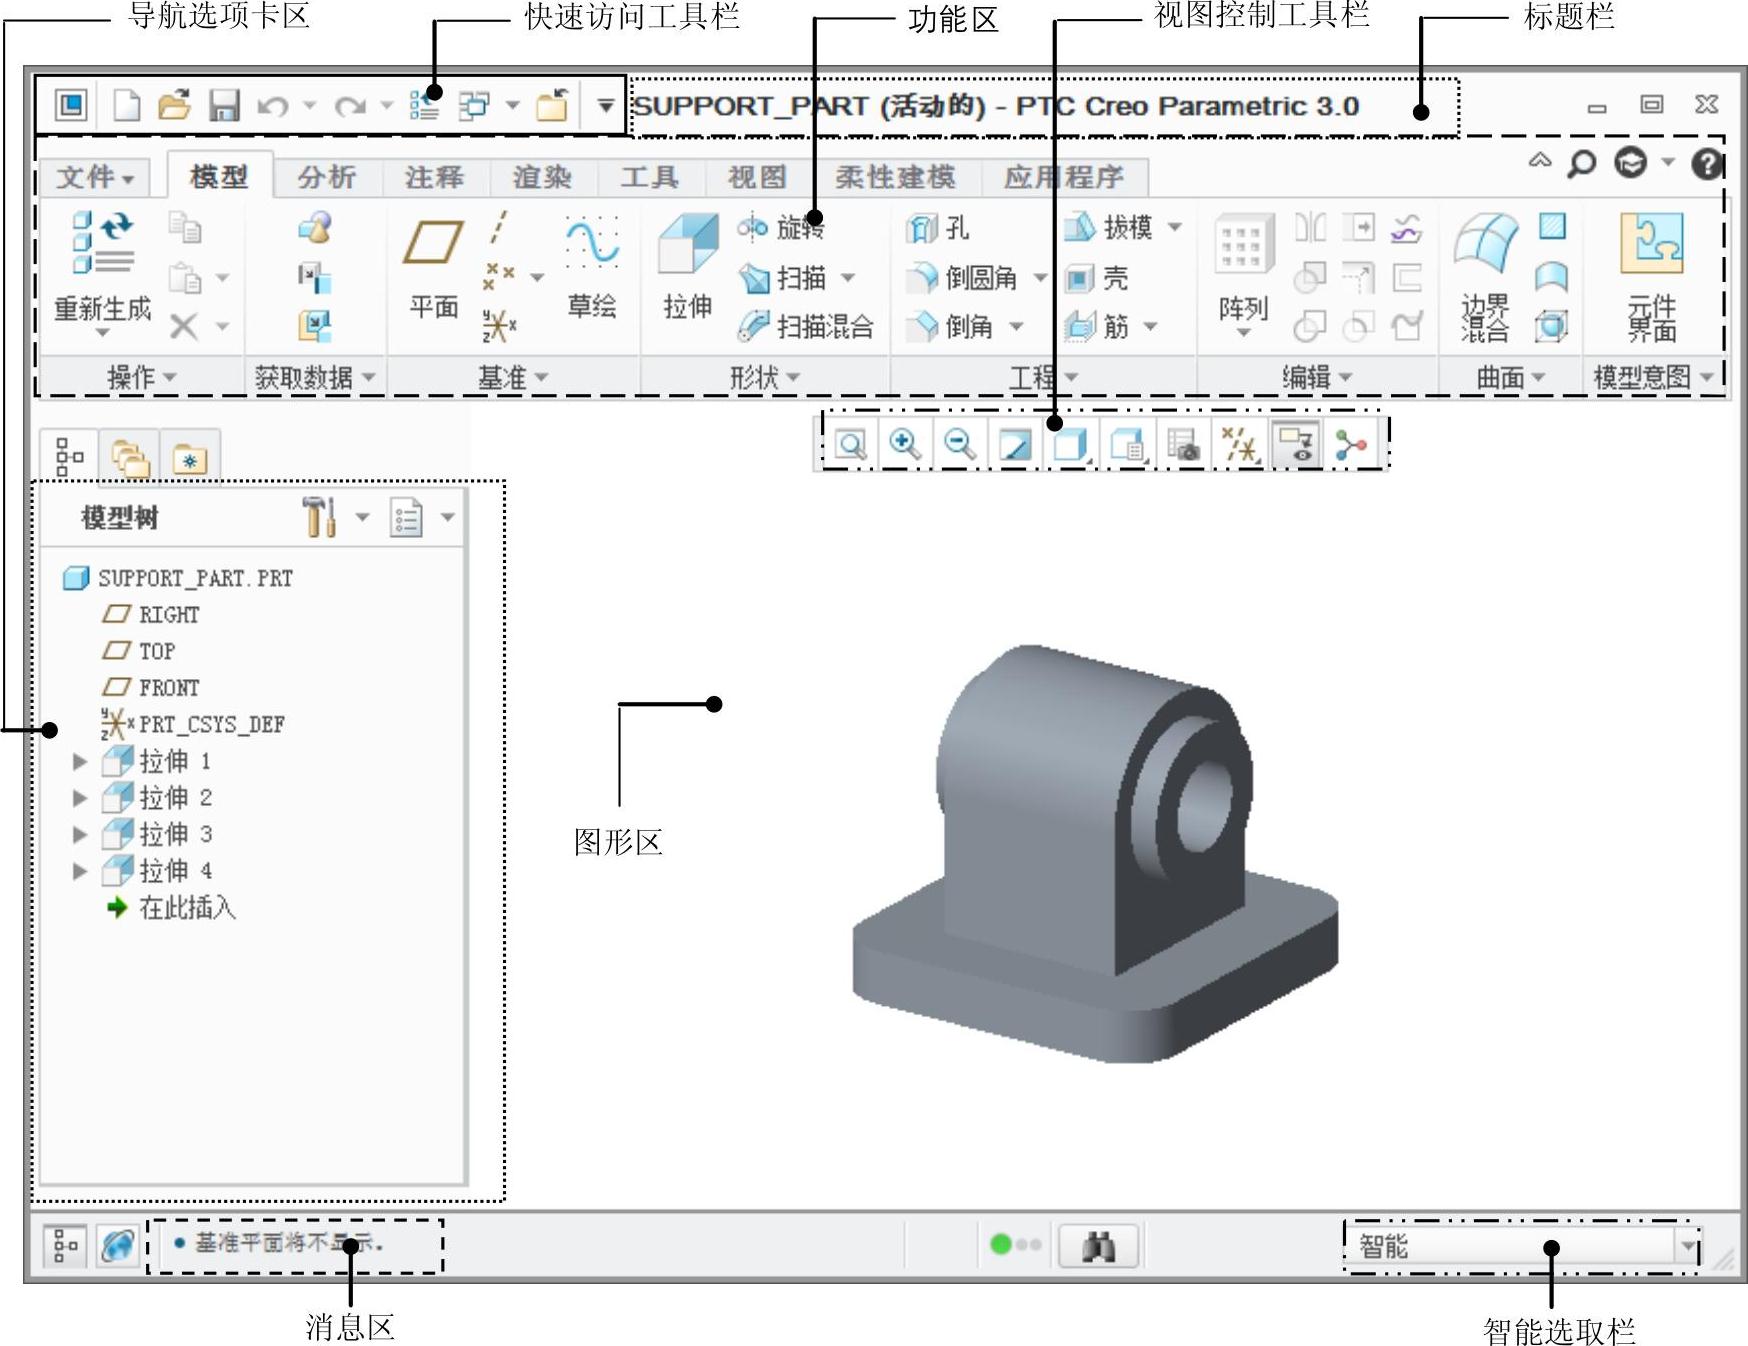
Task: Toggle datum display filters in view toolbar
Action: tap(1240, 444)
